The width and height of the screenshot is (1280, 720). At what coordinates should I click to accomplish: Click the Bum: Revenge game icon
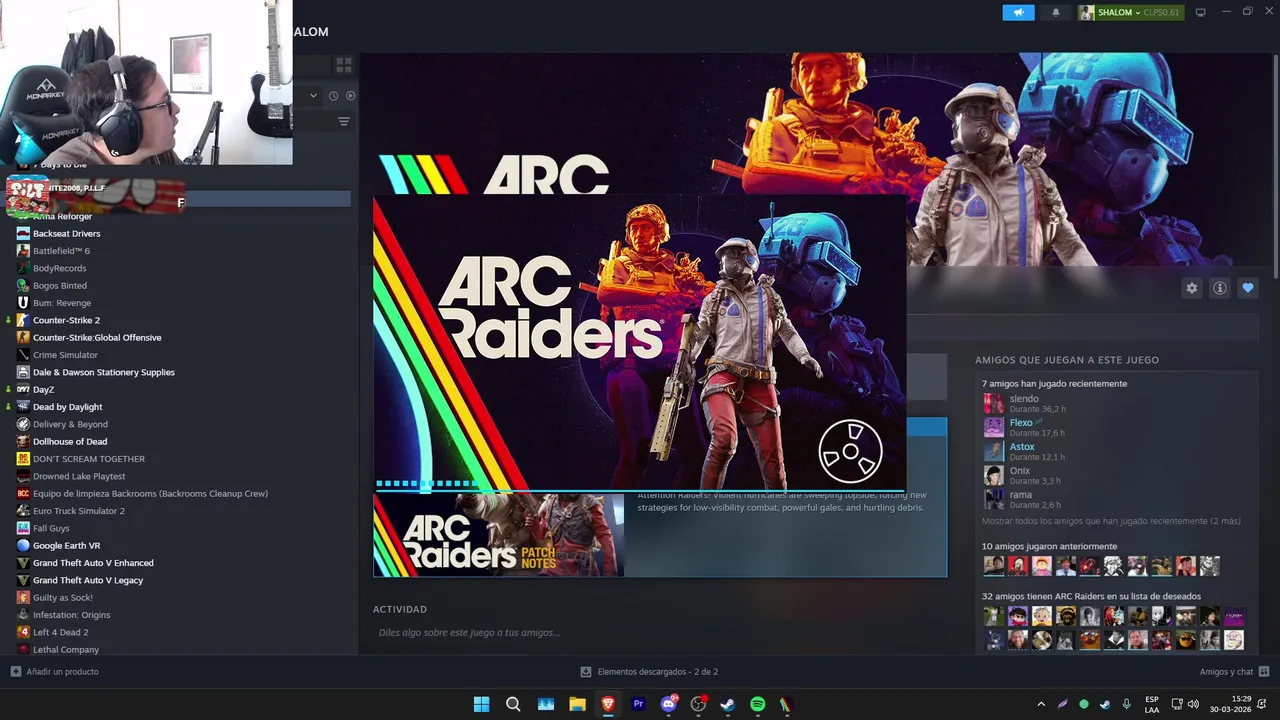(x=23, y=303)
